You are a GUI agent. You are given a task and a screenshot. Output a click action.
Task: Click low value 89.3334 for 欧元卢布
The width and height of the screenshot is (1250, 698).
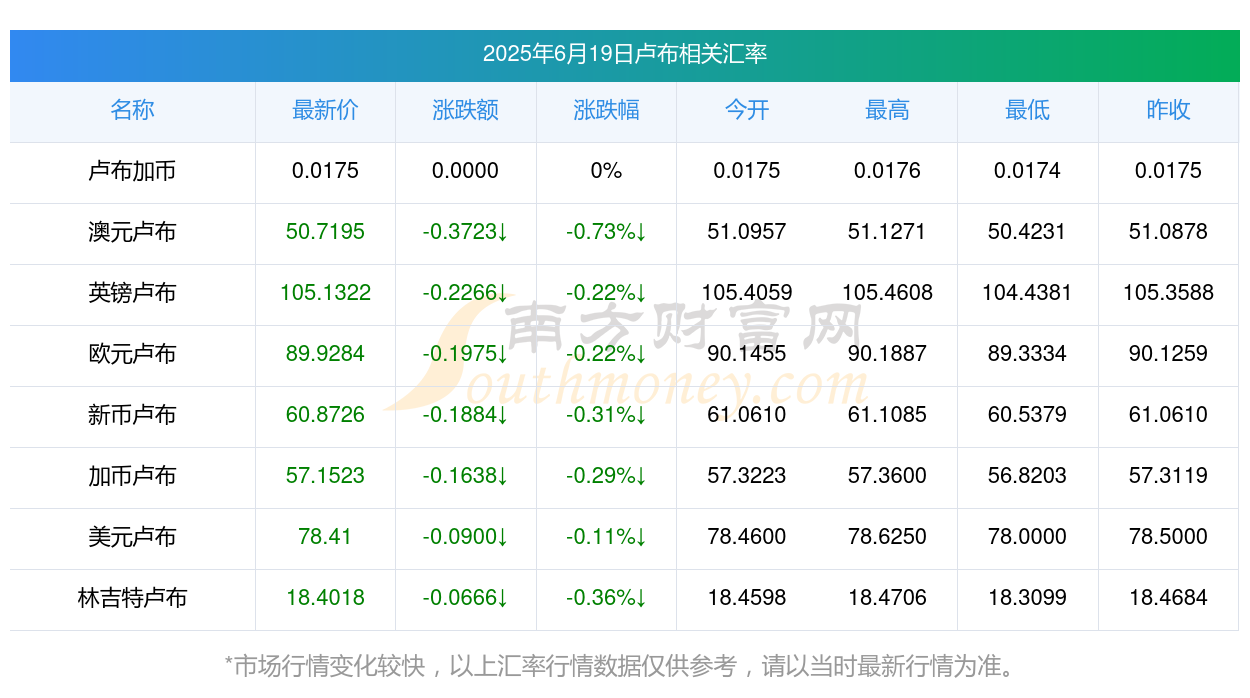1028,354
